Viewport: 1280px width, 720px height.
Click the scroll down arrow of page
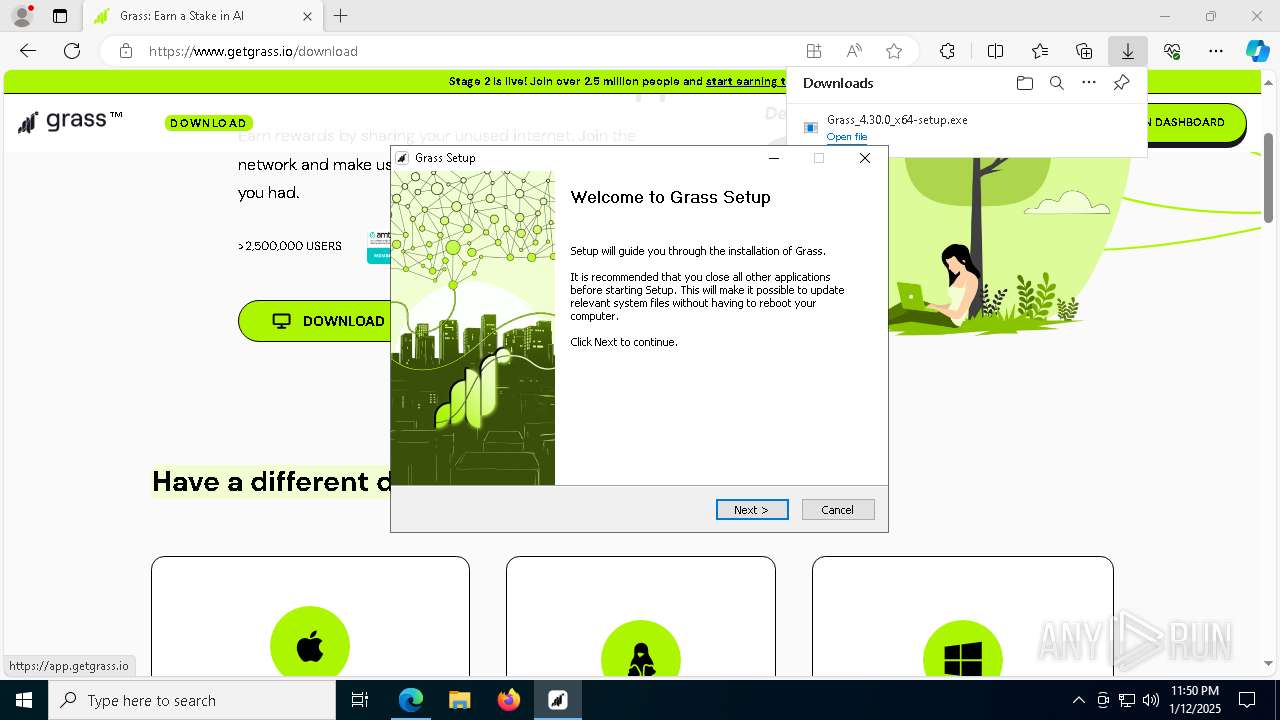[1269, 663]
